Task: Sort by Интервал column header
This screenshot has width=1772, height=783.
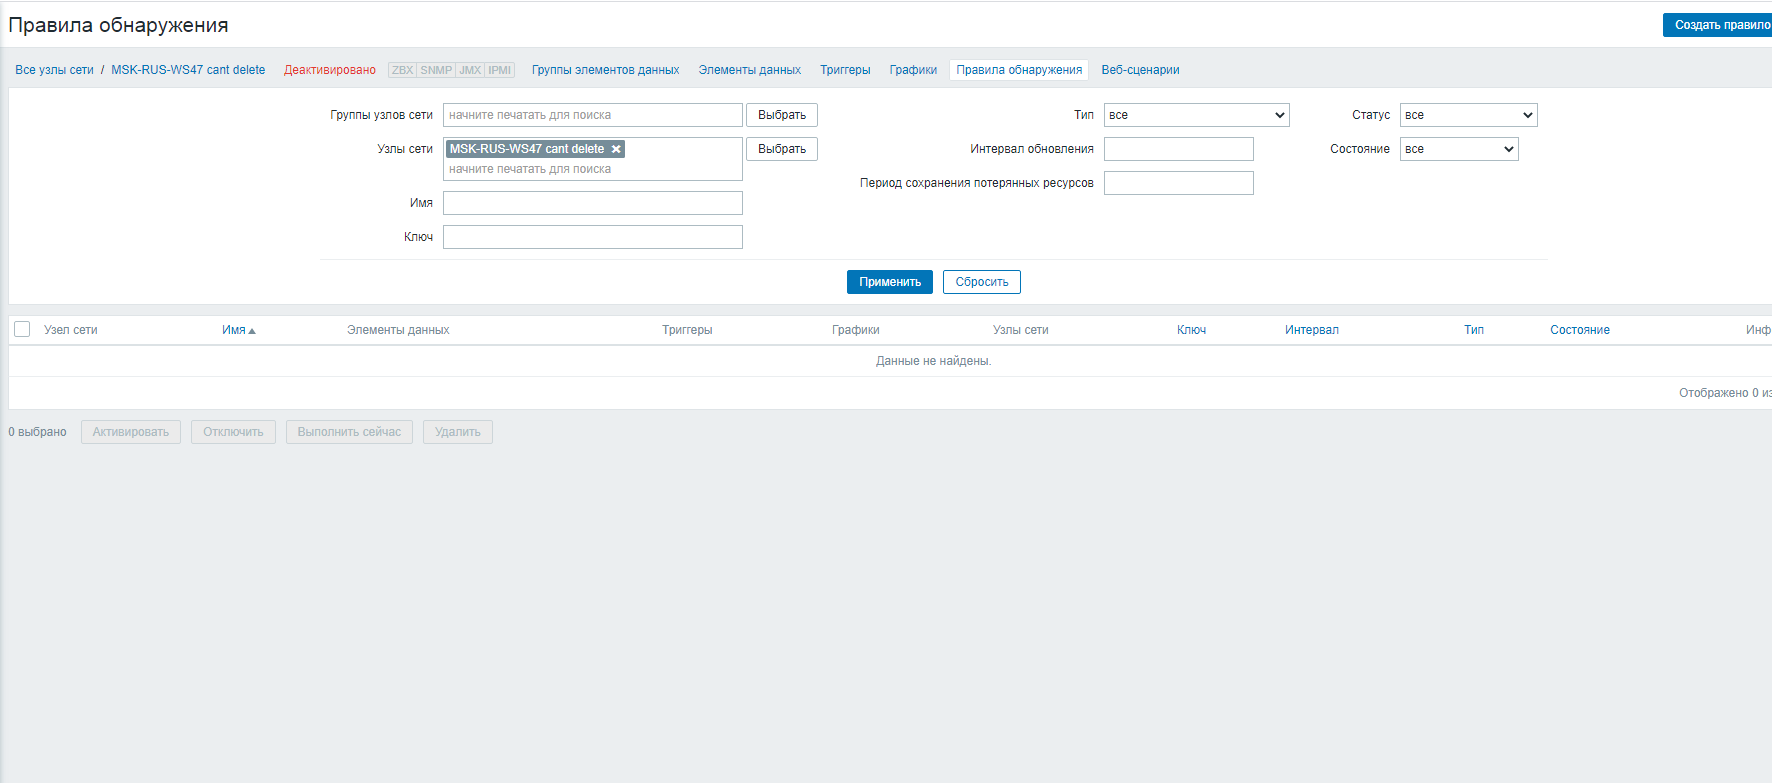Action: click(x=1312, y=330)
